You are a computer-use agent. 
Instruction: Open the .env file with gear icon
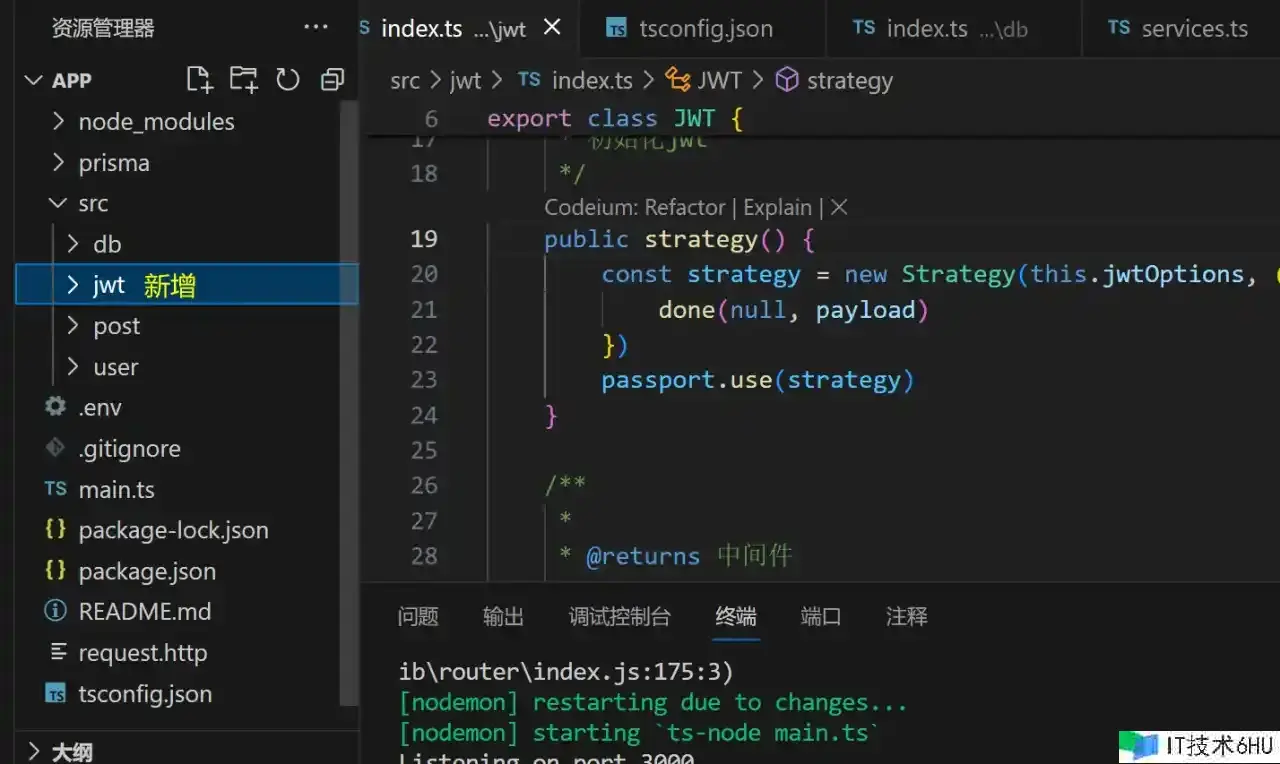pos(99,408)
